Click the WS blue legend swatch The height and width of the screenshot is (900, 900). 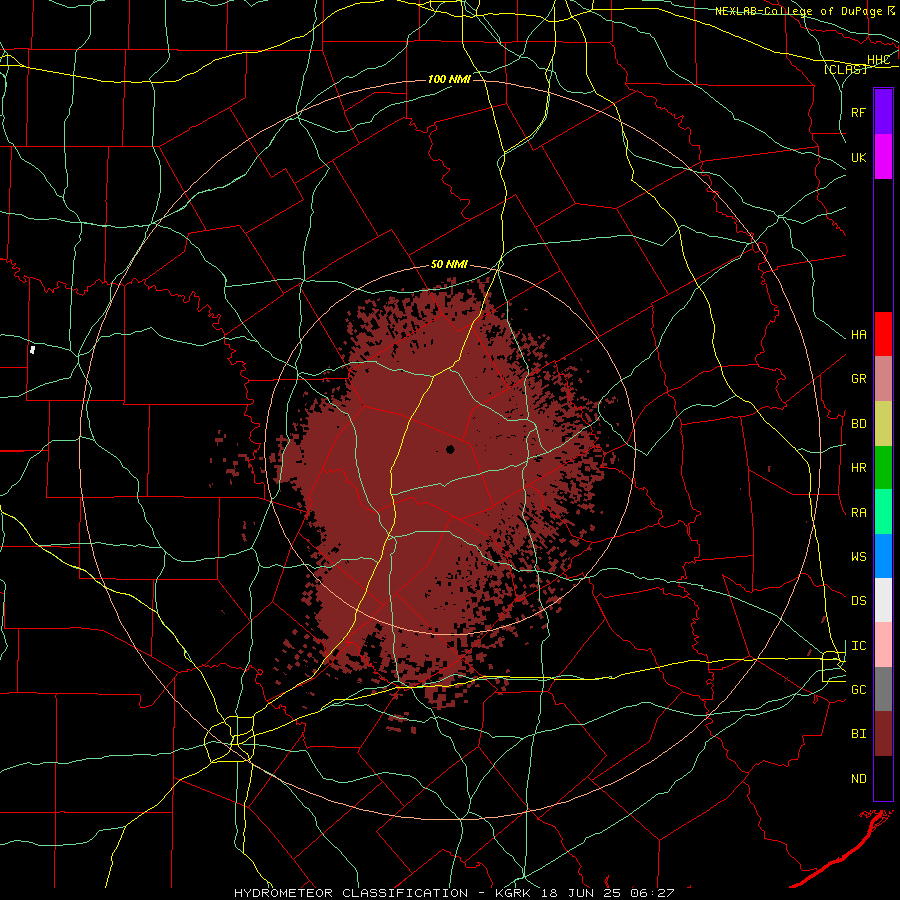pyautogui.click(x=883, y=556)
